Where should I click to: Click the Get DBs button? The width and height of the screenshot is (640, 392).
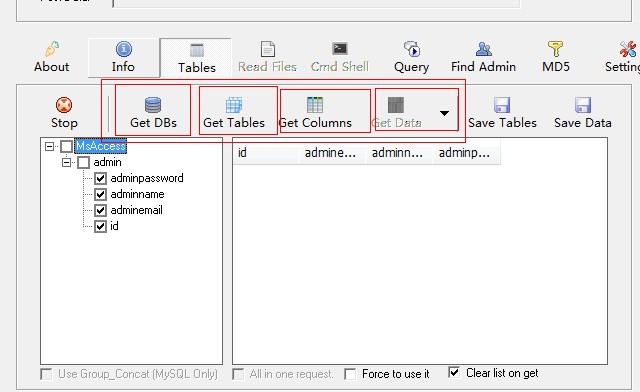[x=153, y=113]
